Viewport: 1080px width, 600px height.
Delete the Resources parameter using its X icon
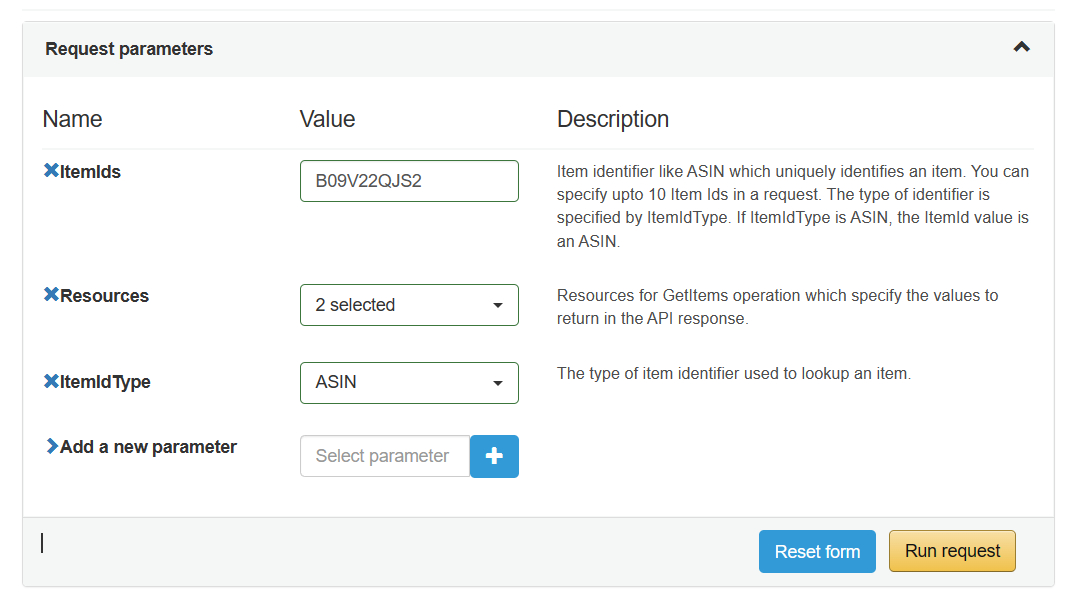point(51,296)
